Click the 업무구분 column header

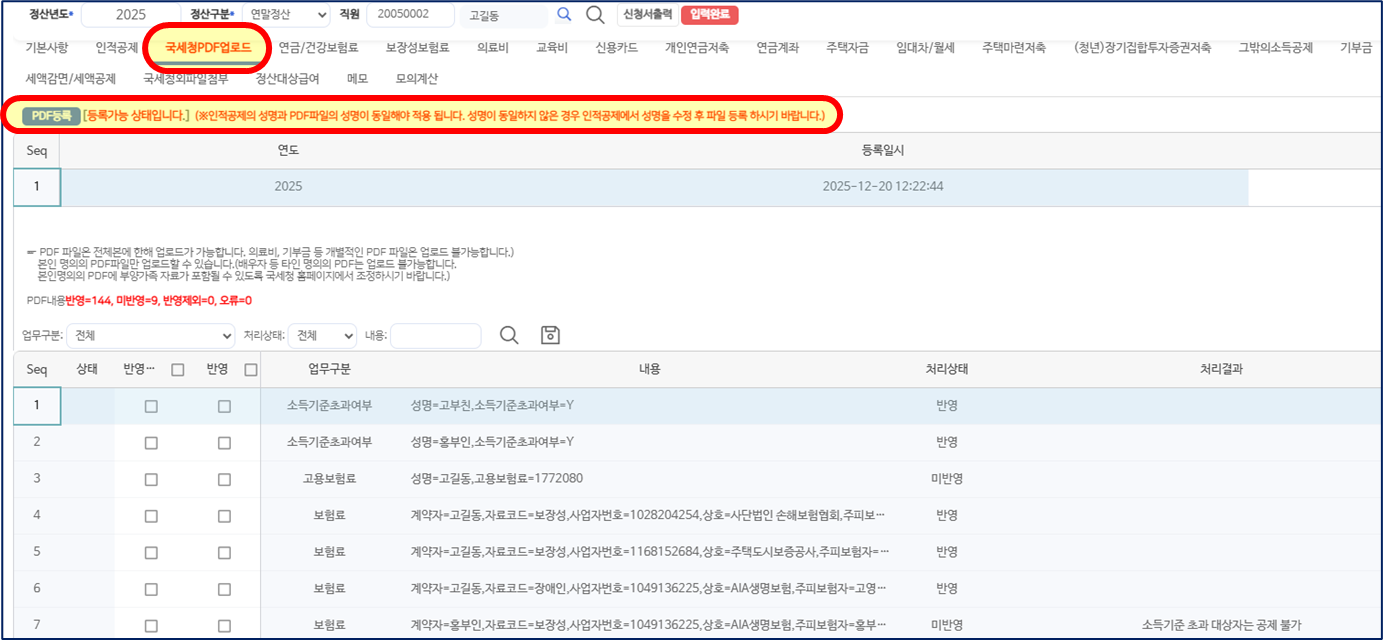point(330,369)
